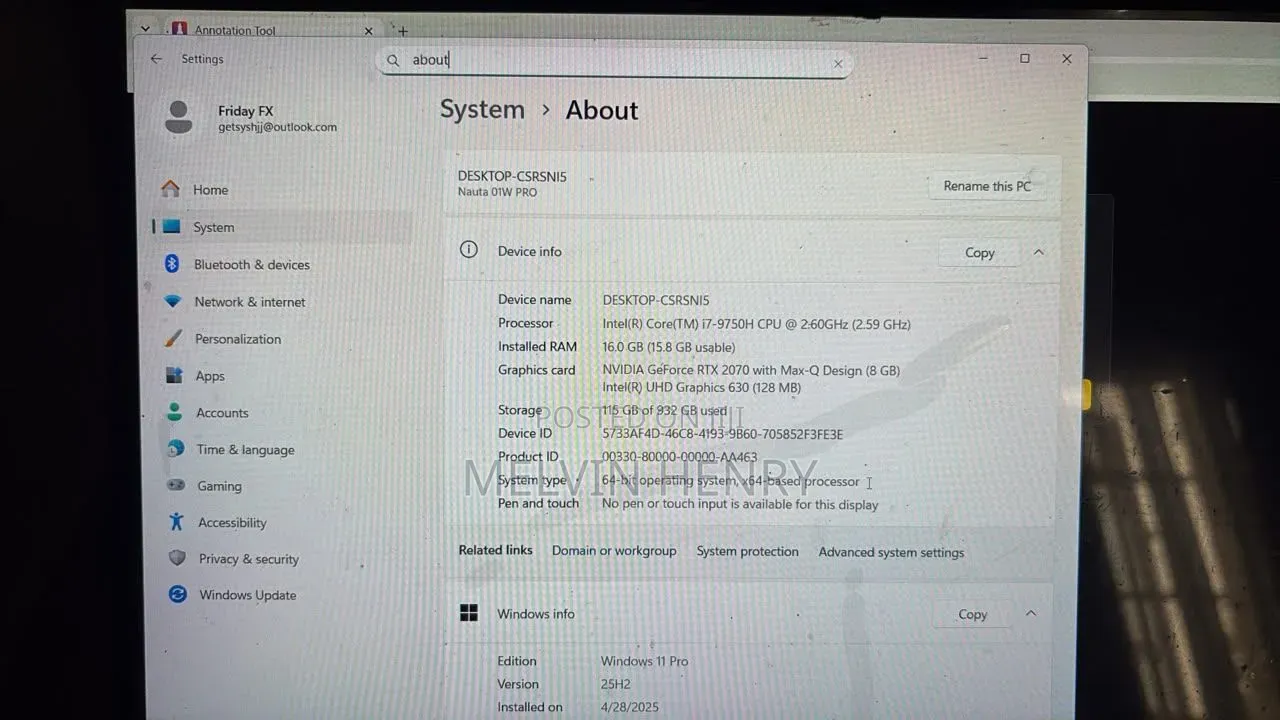Viewport: 1280px width, 720px height.
Task: Open the Domain or workgroup link
Action: coord(614,551)
